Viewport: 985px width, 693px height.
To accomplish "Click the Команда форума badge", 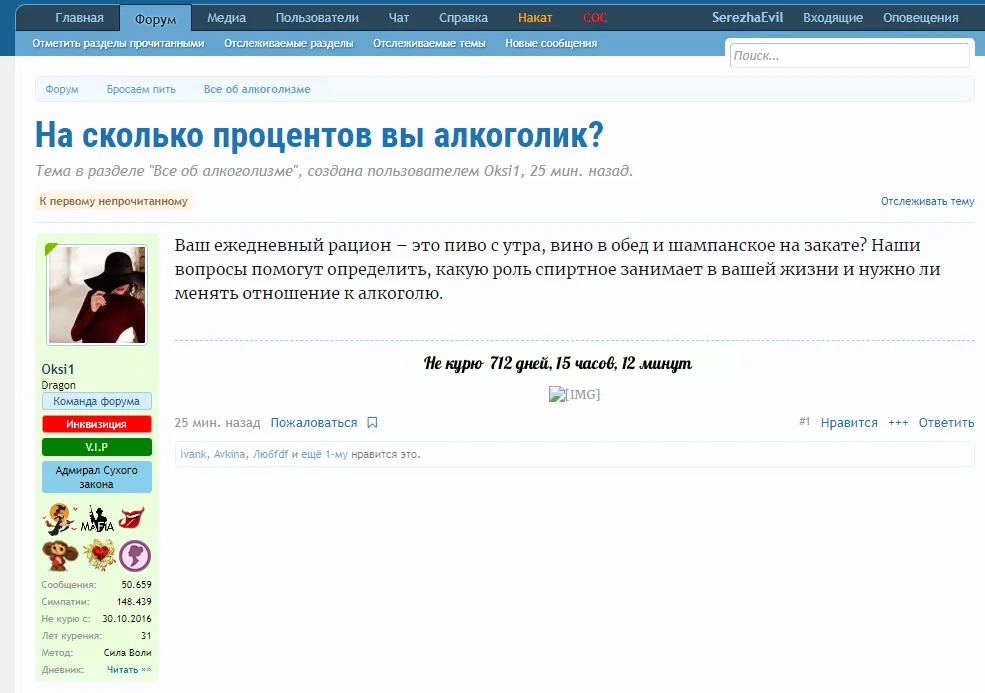I will (96, 400).
